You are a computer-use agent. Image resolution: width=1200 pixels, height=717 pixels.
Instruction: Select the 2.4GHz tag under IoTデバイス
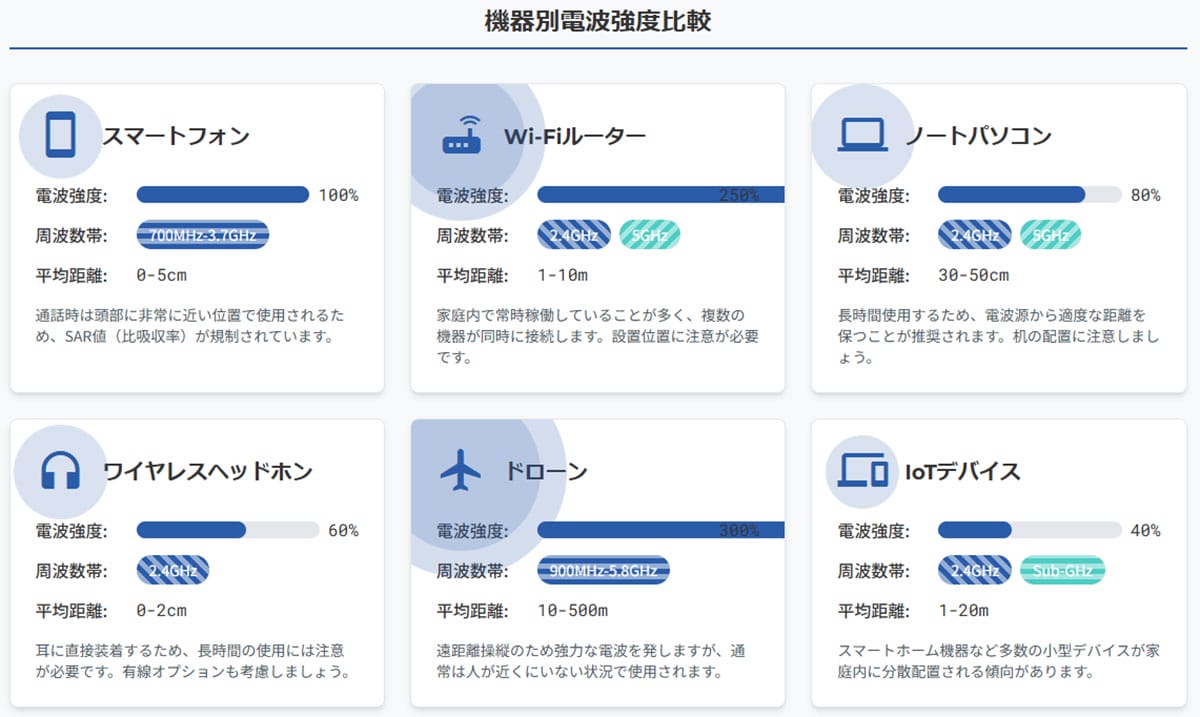[975, 570]
